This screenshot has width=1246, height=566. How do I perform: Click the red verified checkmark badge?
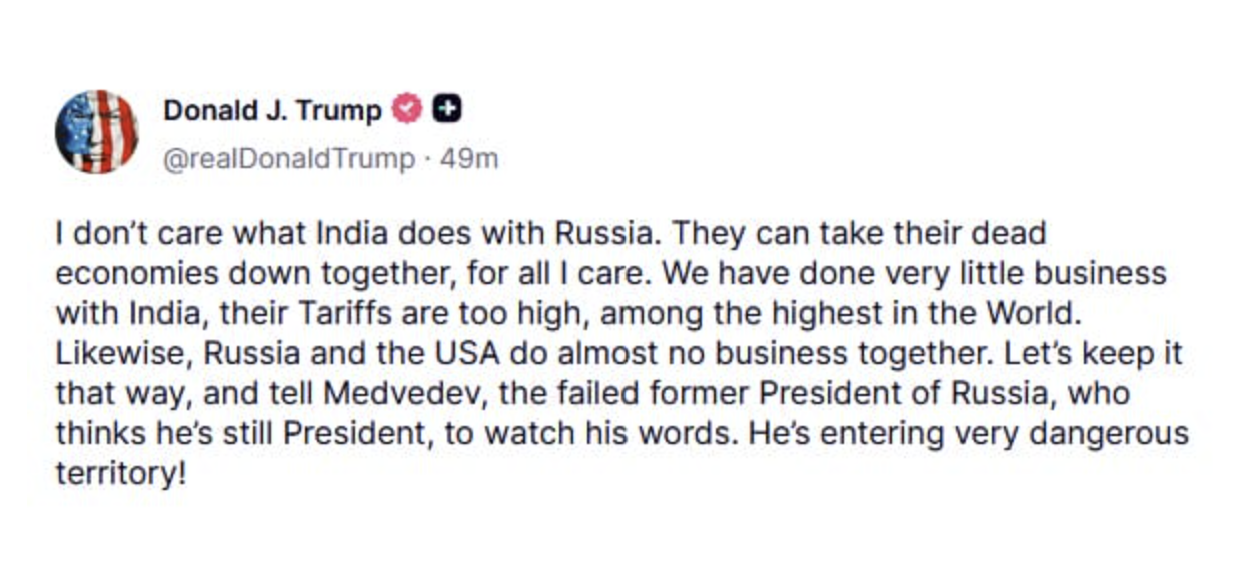pyautogui.click(x=406, y=109)
